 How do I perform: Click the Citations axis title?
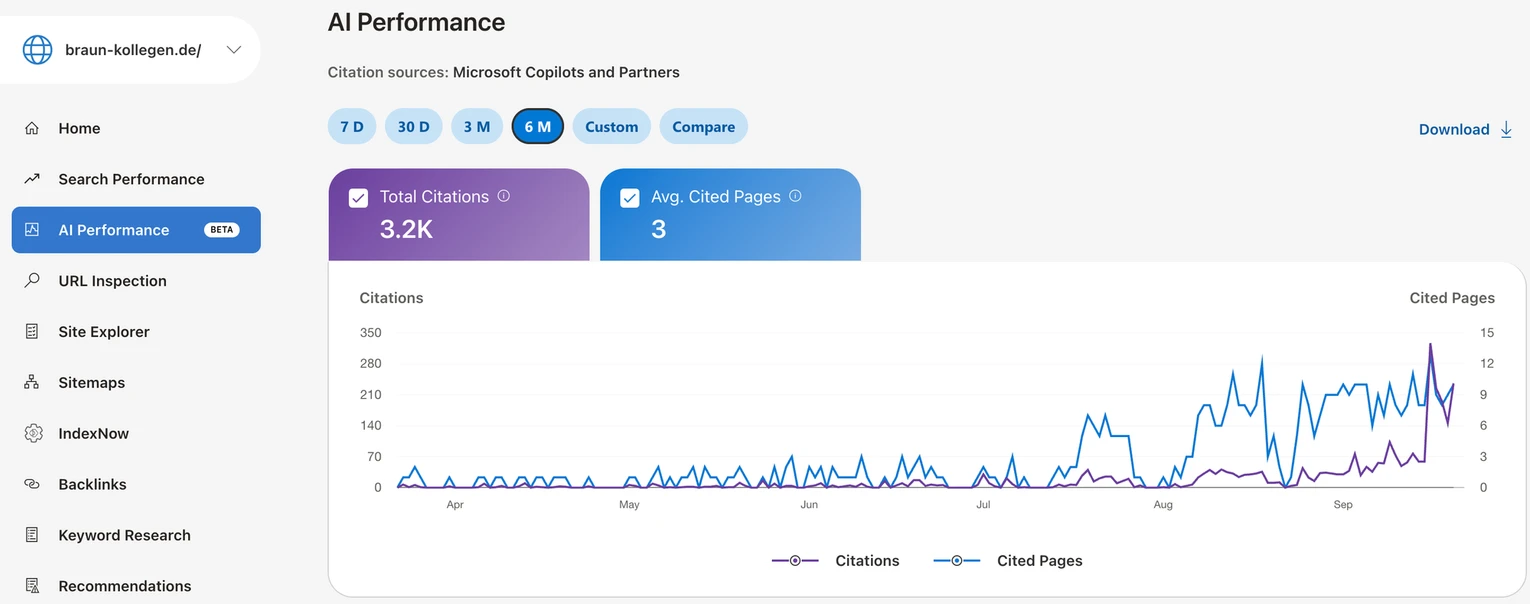(391, 298)
